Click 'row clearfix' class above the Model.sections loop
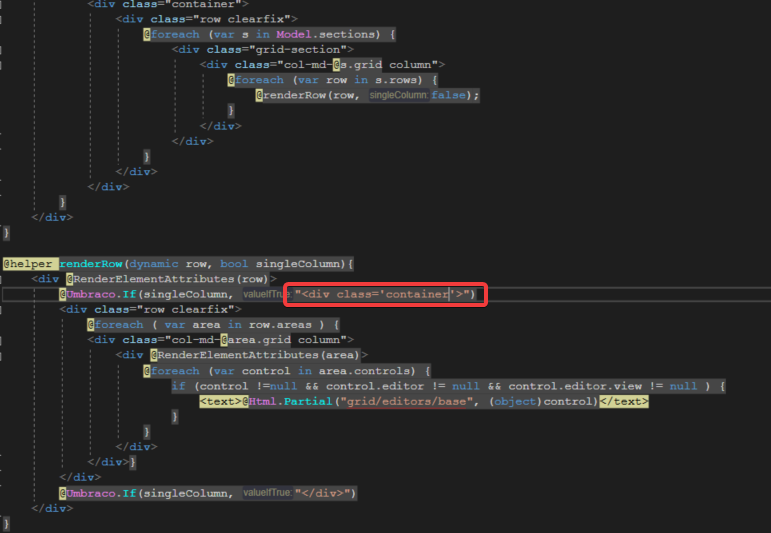 (x=241, y=19)
